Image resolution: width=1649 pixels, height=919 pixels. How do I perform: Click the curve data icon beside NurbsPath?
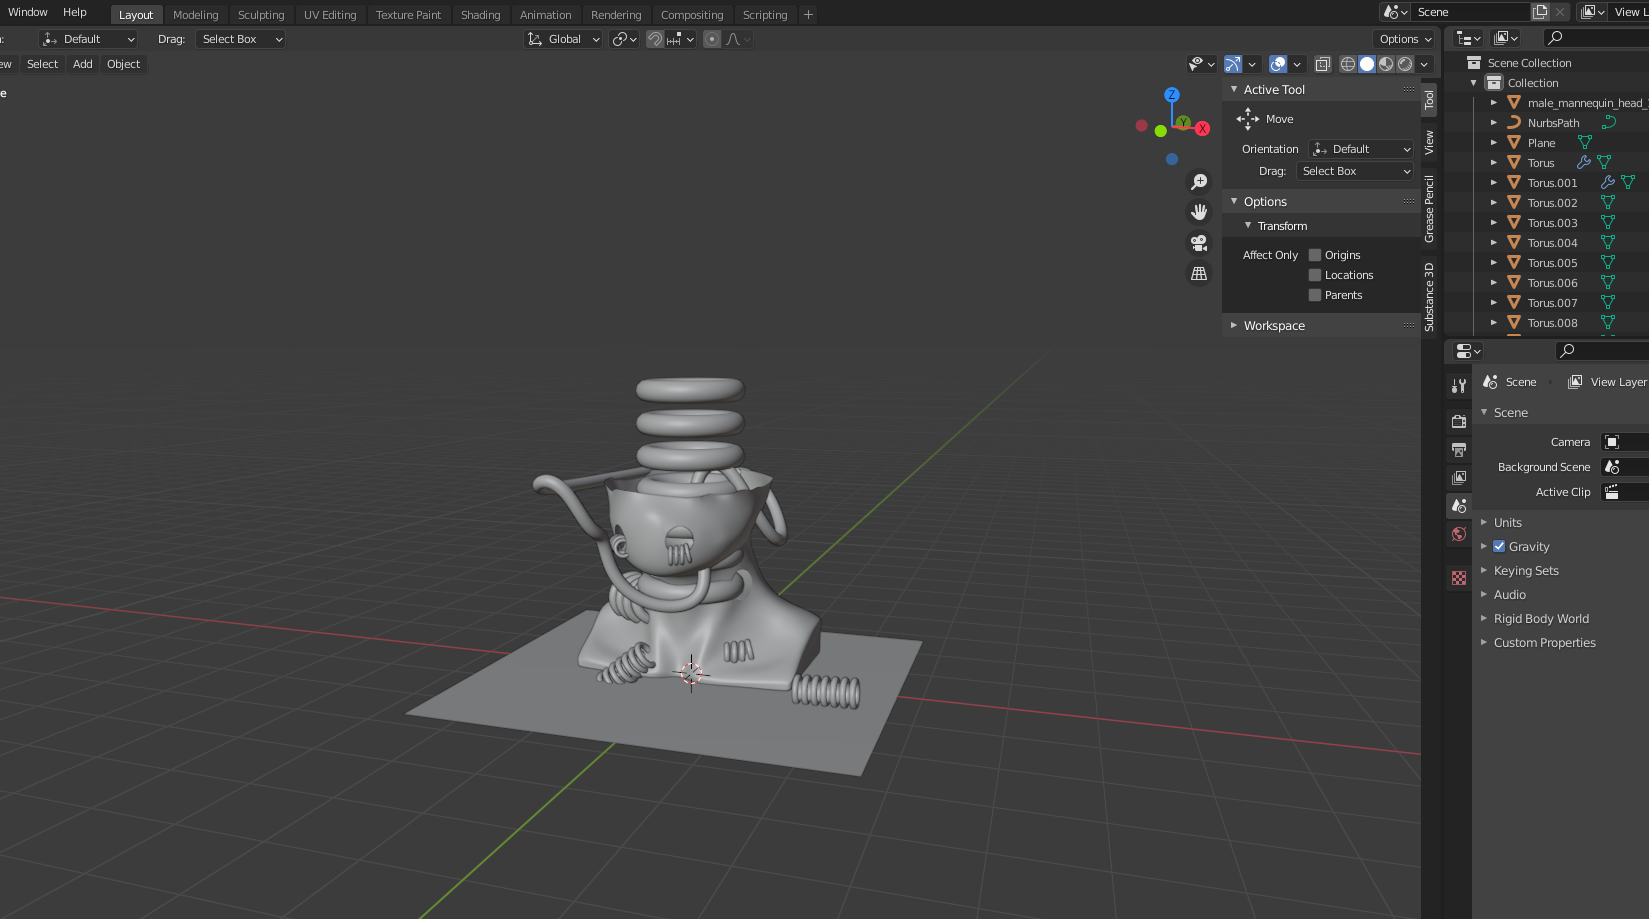pos(1608,122)
